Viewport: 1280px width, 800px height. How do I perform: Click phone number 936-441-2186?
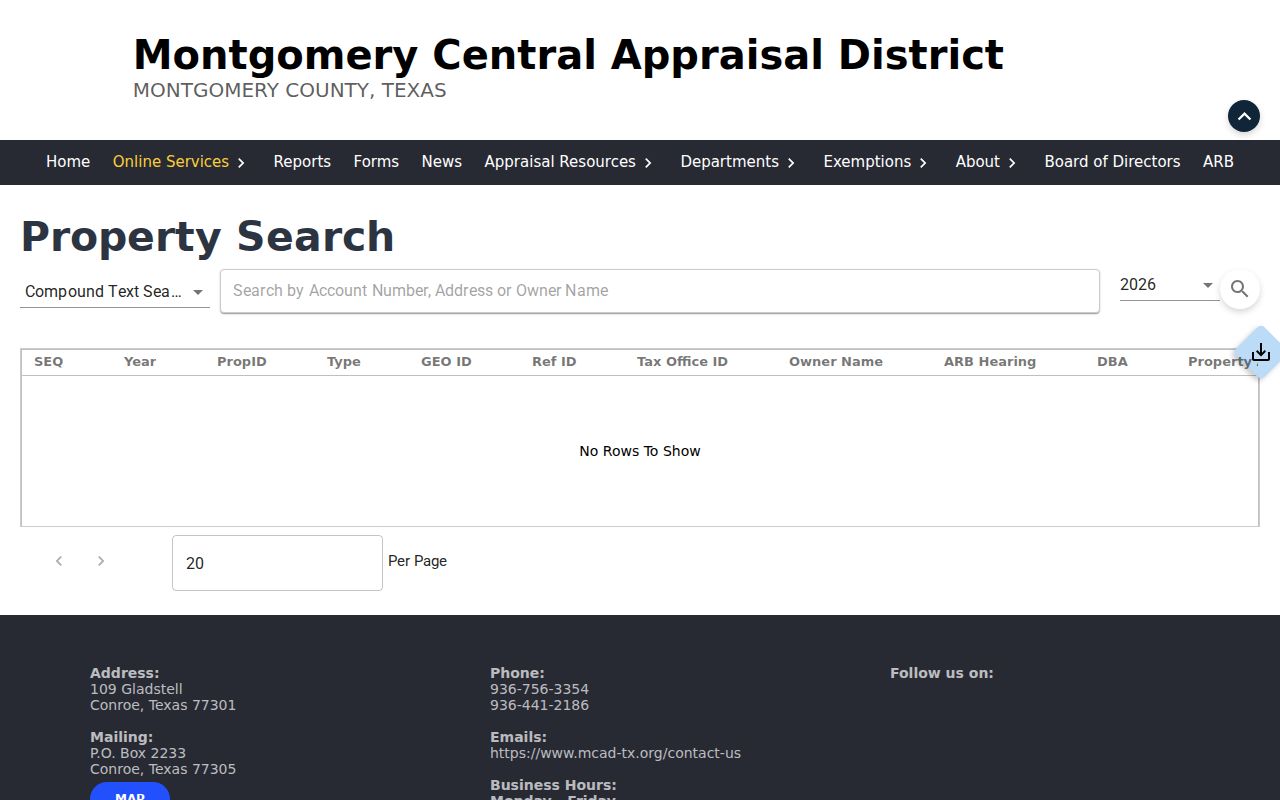pos(539,705)
